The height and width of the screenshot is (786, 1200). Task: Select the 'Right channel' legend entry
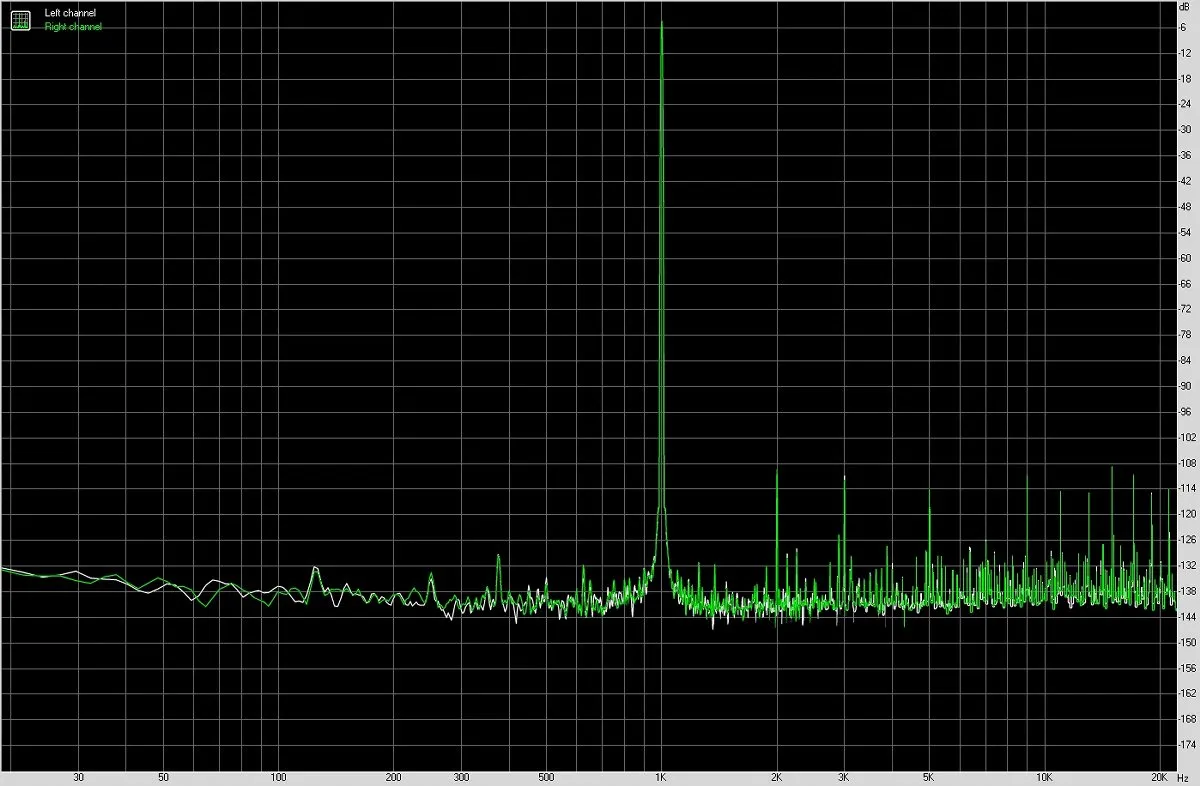point(73,27)
